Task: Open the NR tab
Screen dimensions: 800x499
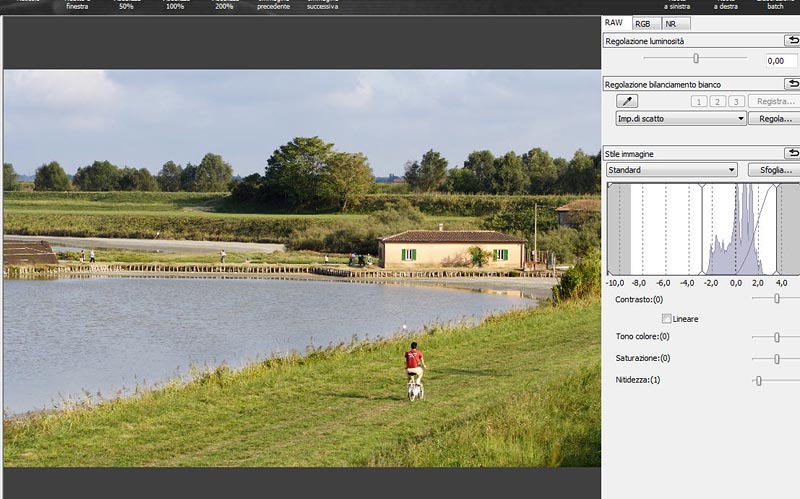Action: [x=672, y=23]
